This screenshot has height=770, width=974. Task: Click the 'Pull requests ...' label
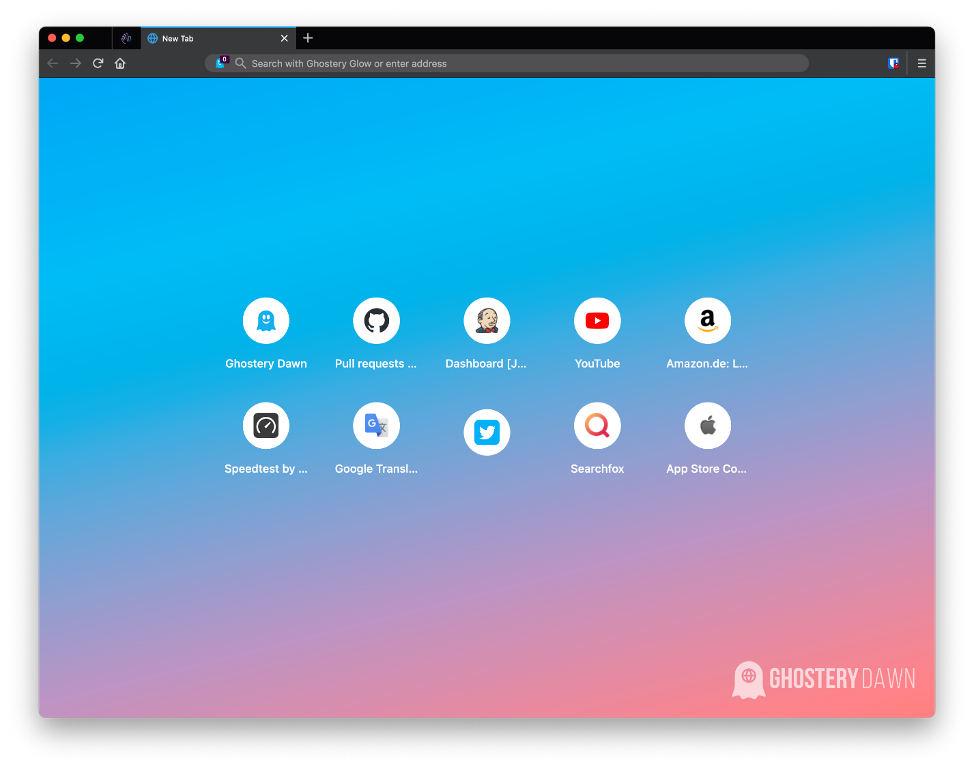point(376,363)
